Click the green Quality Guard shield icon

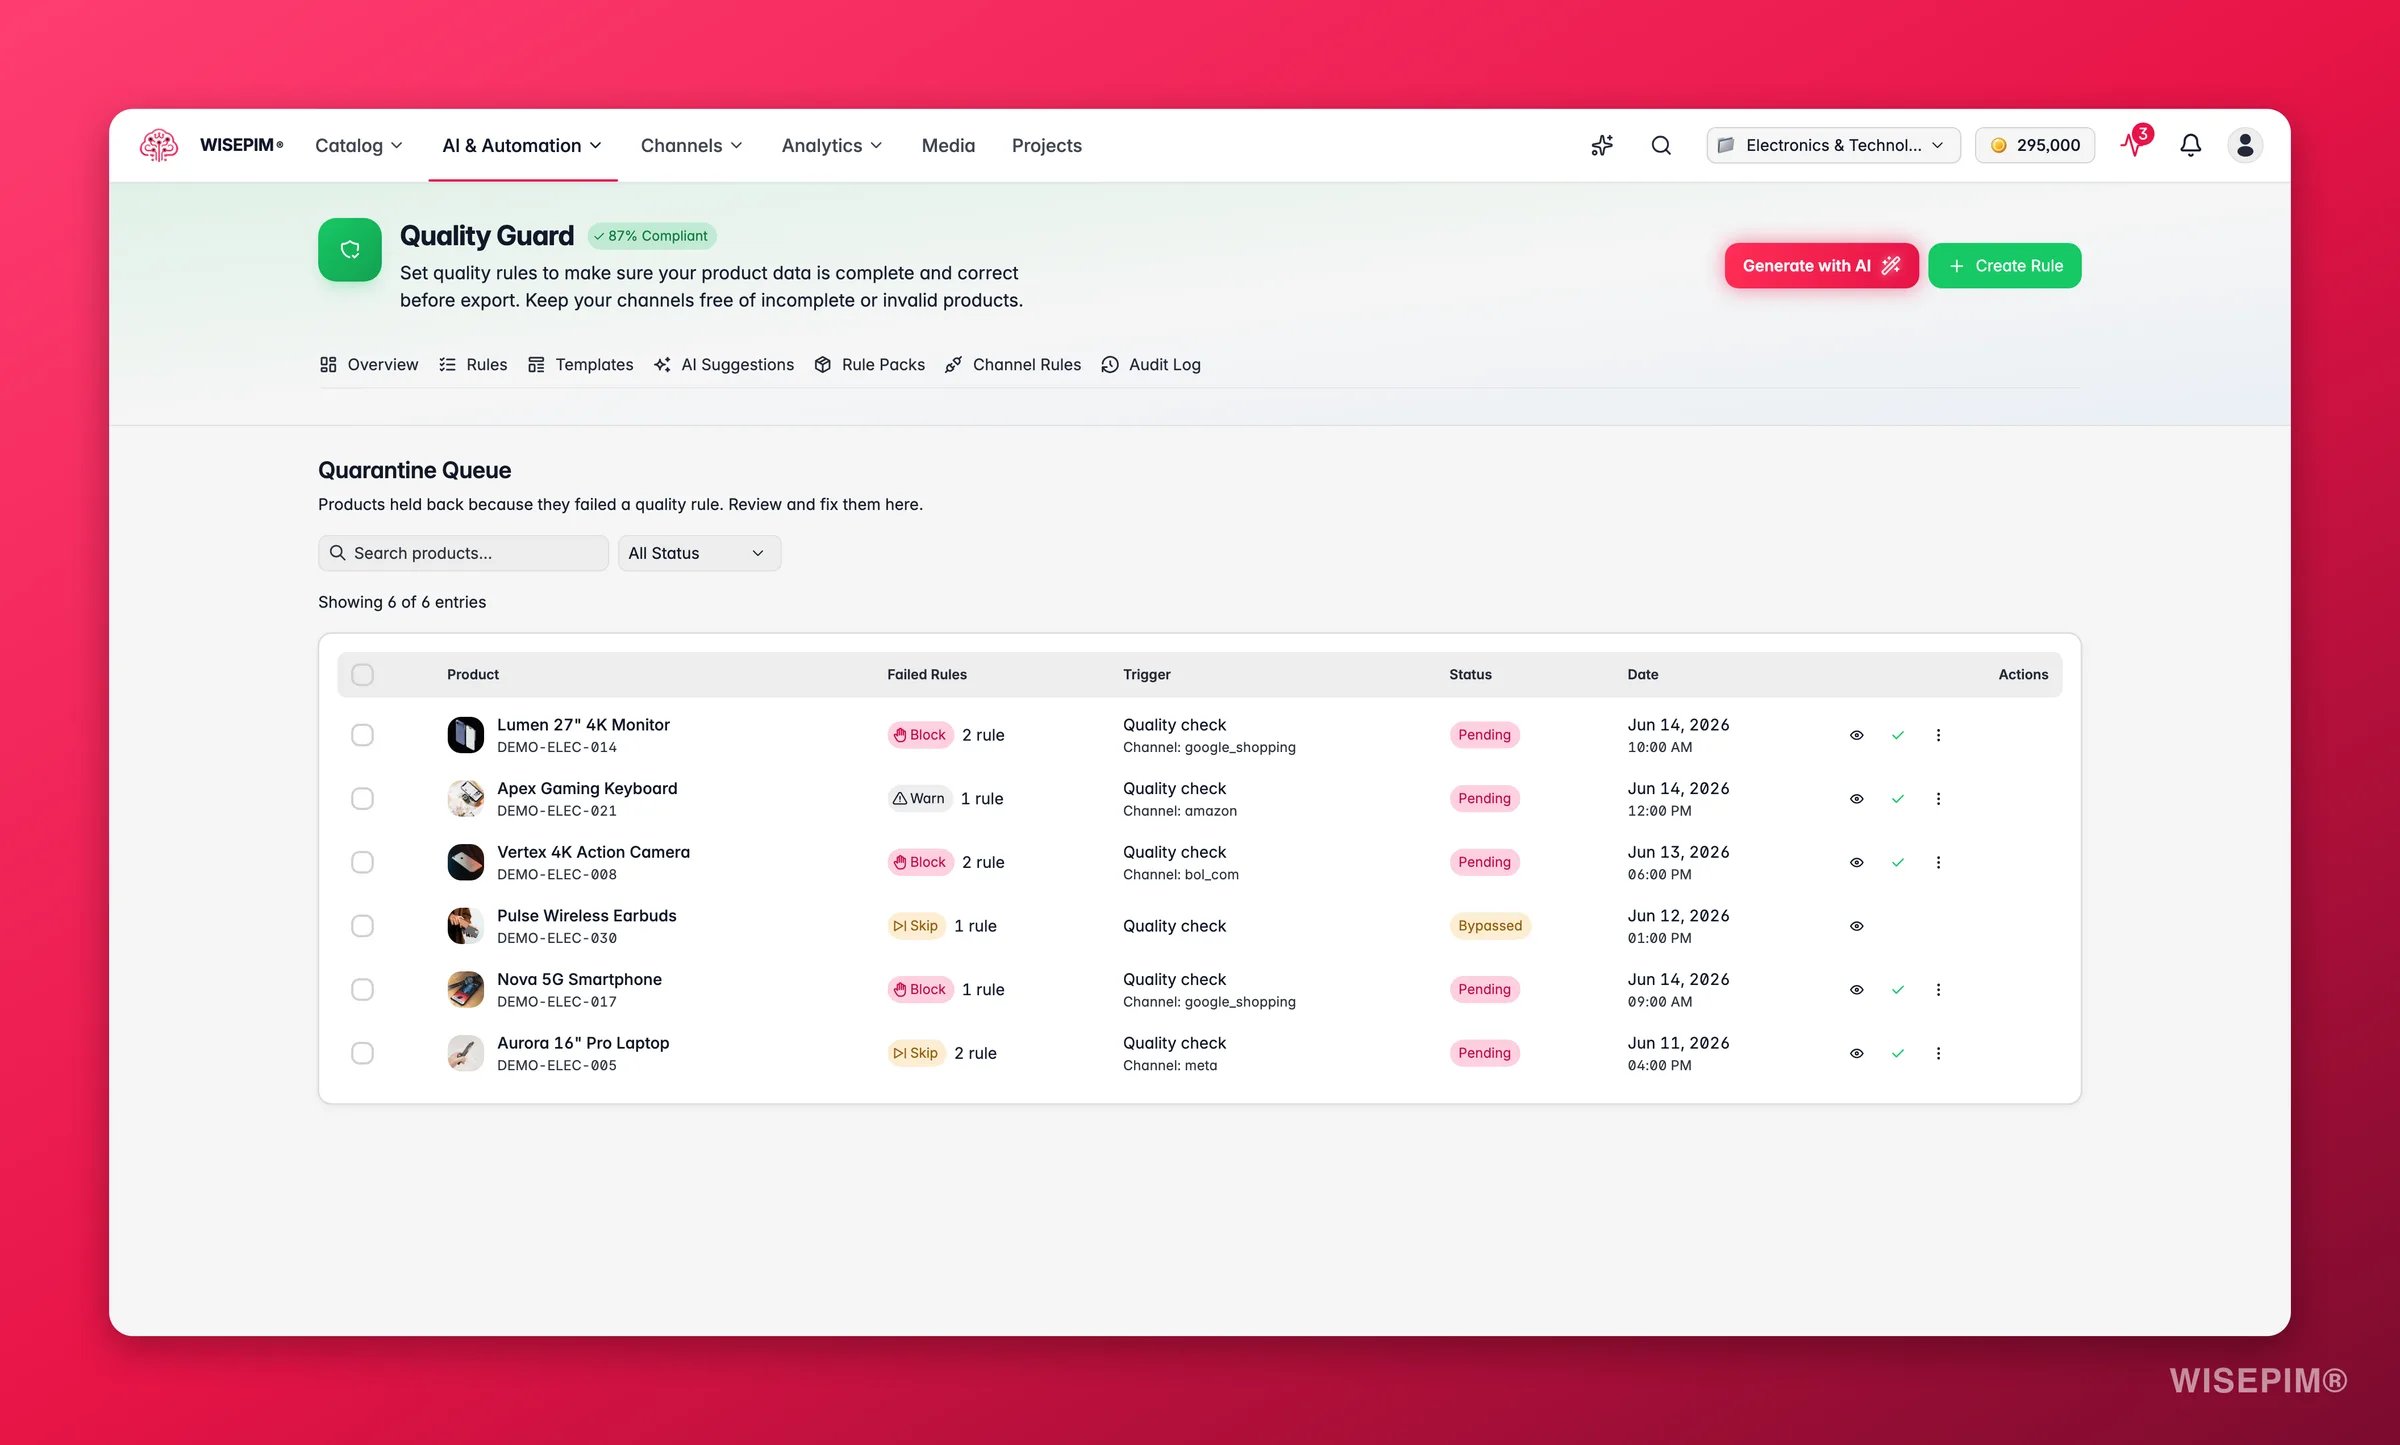[x=350, y=250]
